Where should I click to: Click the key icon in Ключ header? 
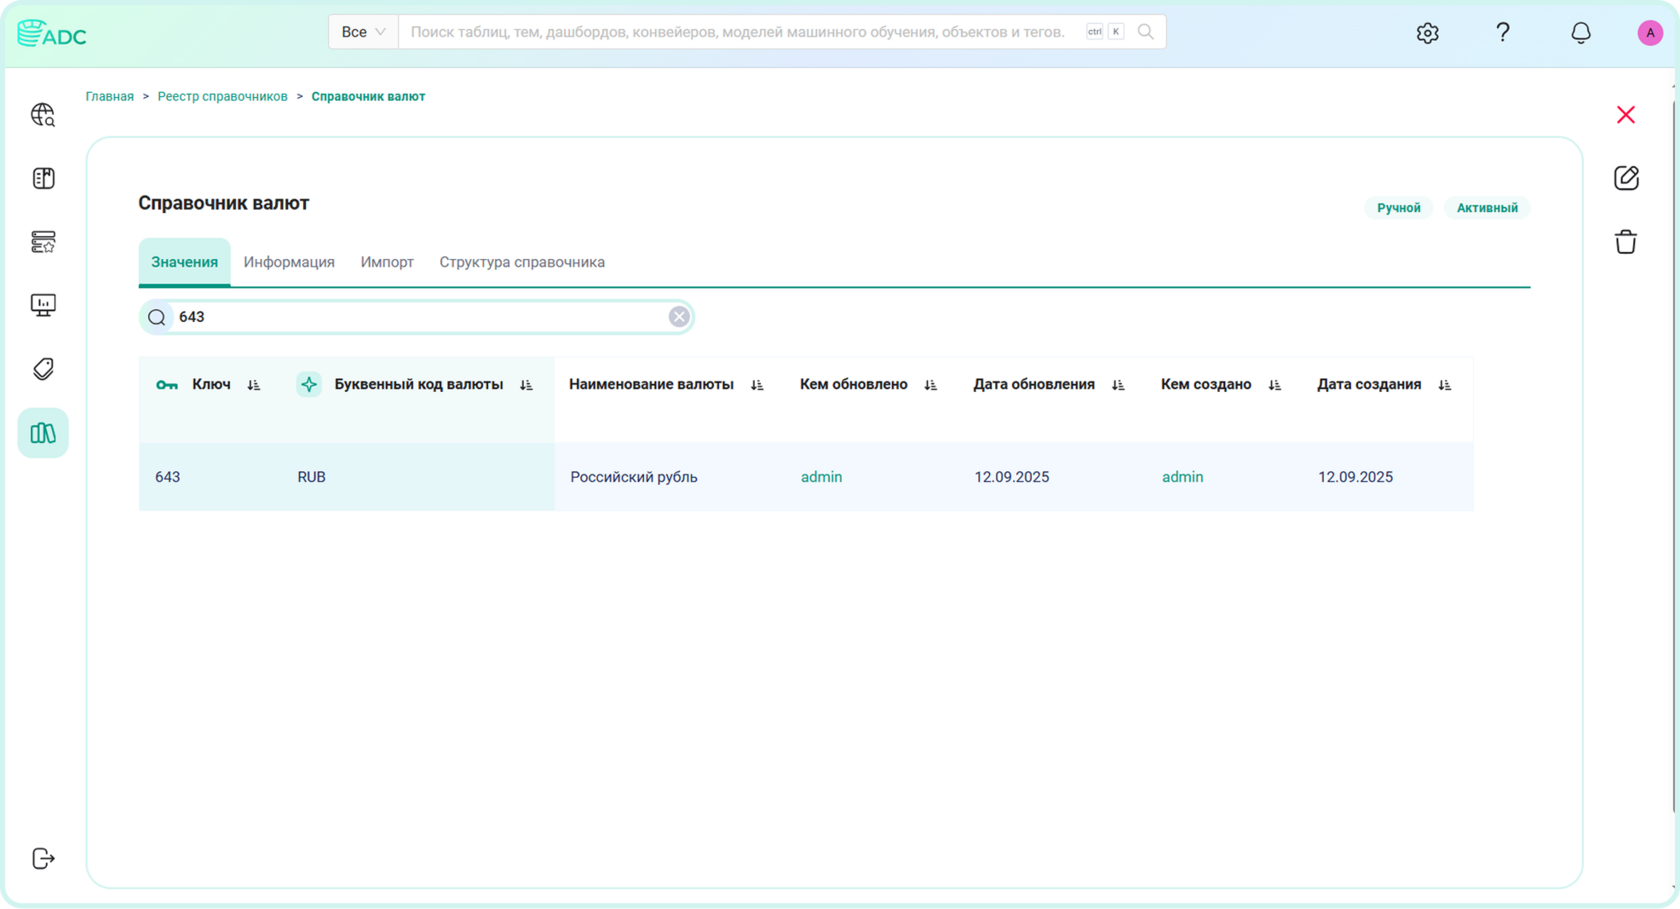pyautogui.click(x=167, y=385)
